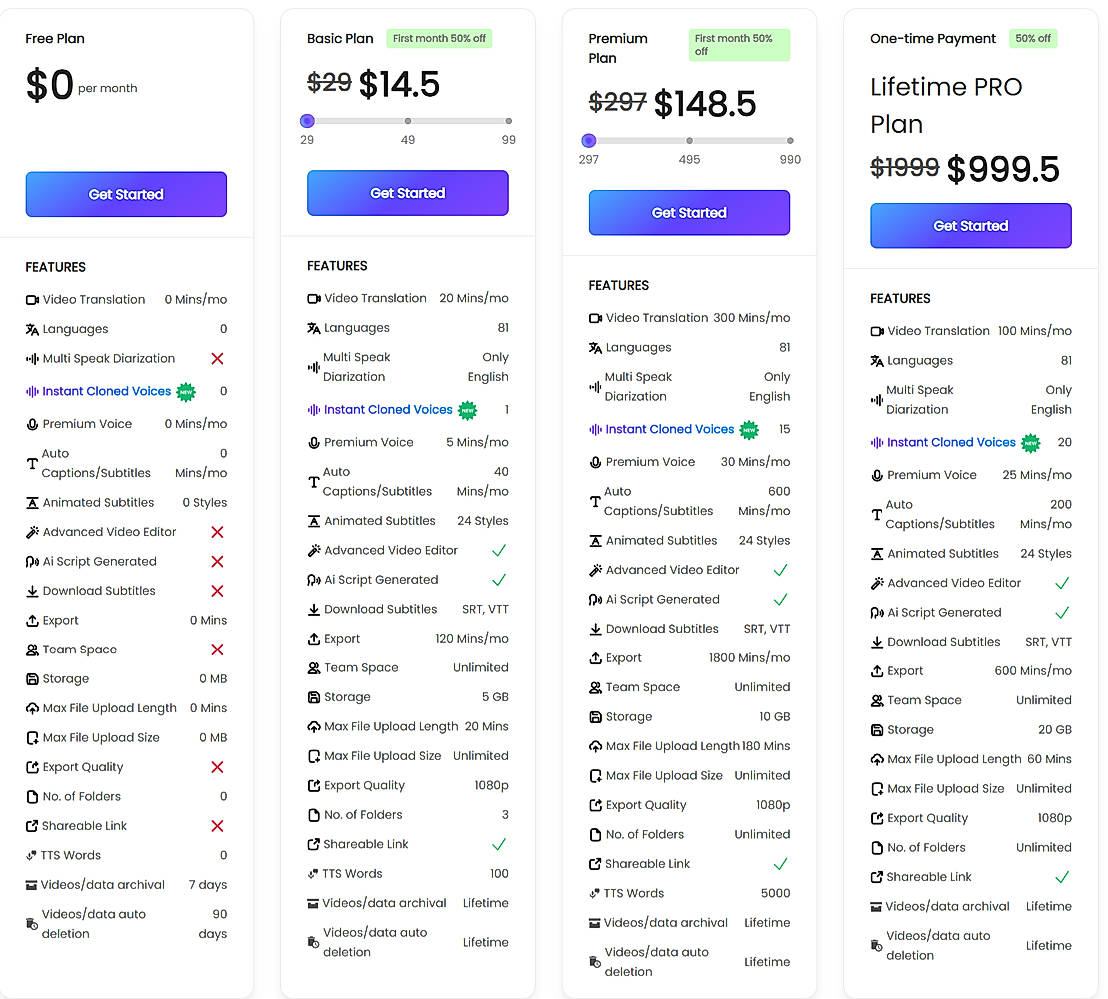Click the Premium Voice microphone icon in Premium Plan

click(596, 462)
